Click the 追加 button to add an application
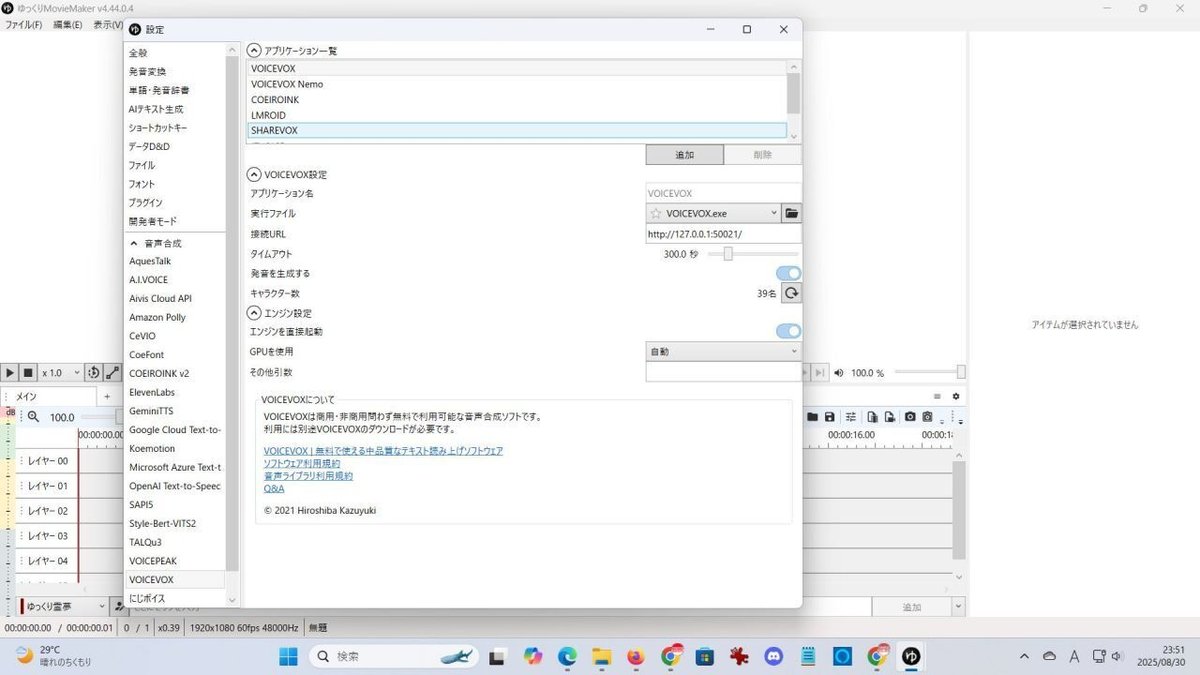 684,154
